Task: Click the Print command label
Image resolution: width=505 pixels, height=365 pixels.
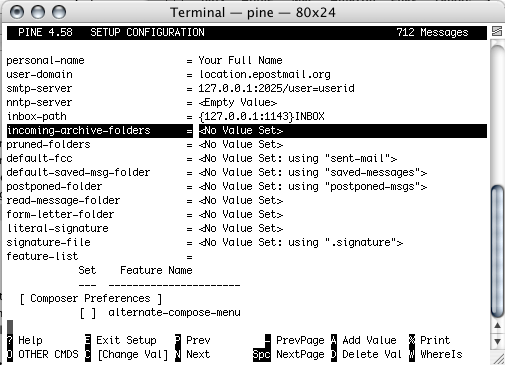Action: [435, 340]
